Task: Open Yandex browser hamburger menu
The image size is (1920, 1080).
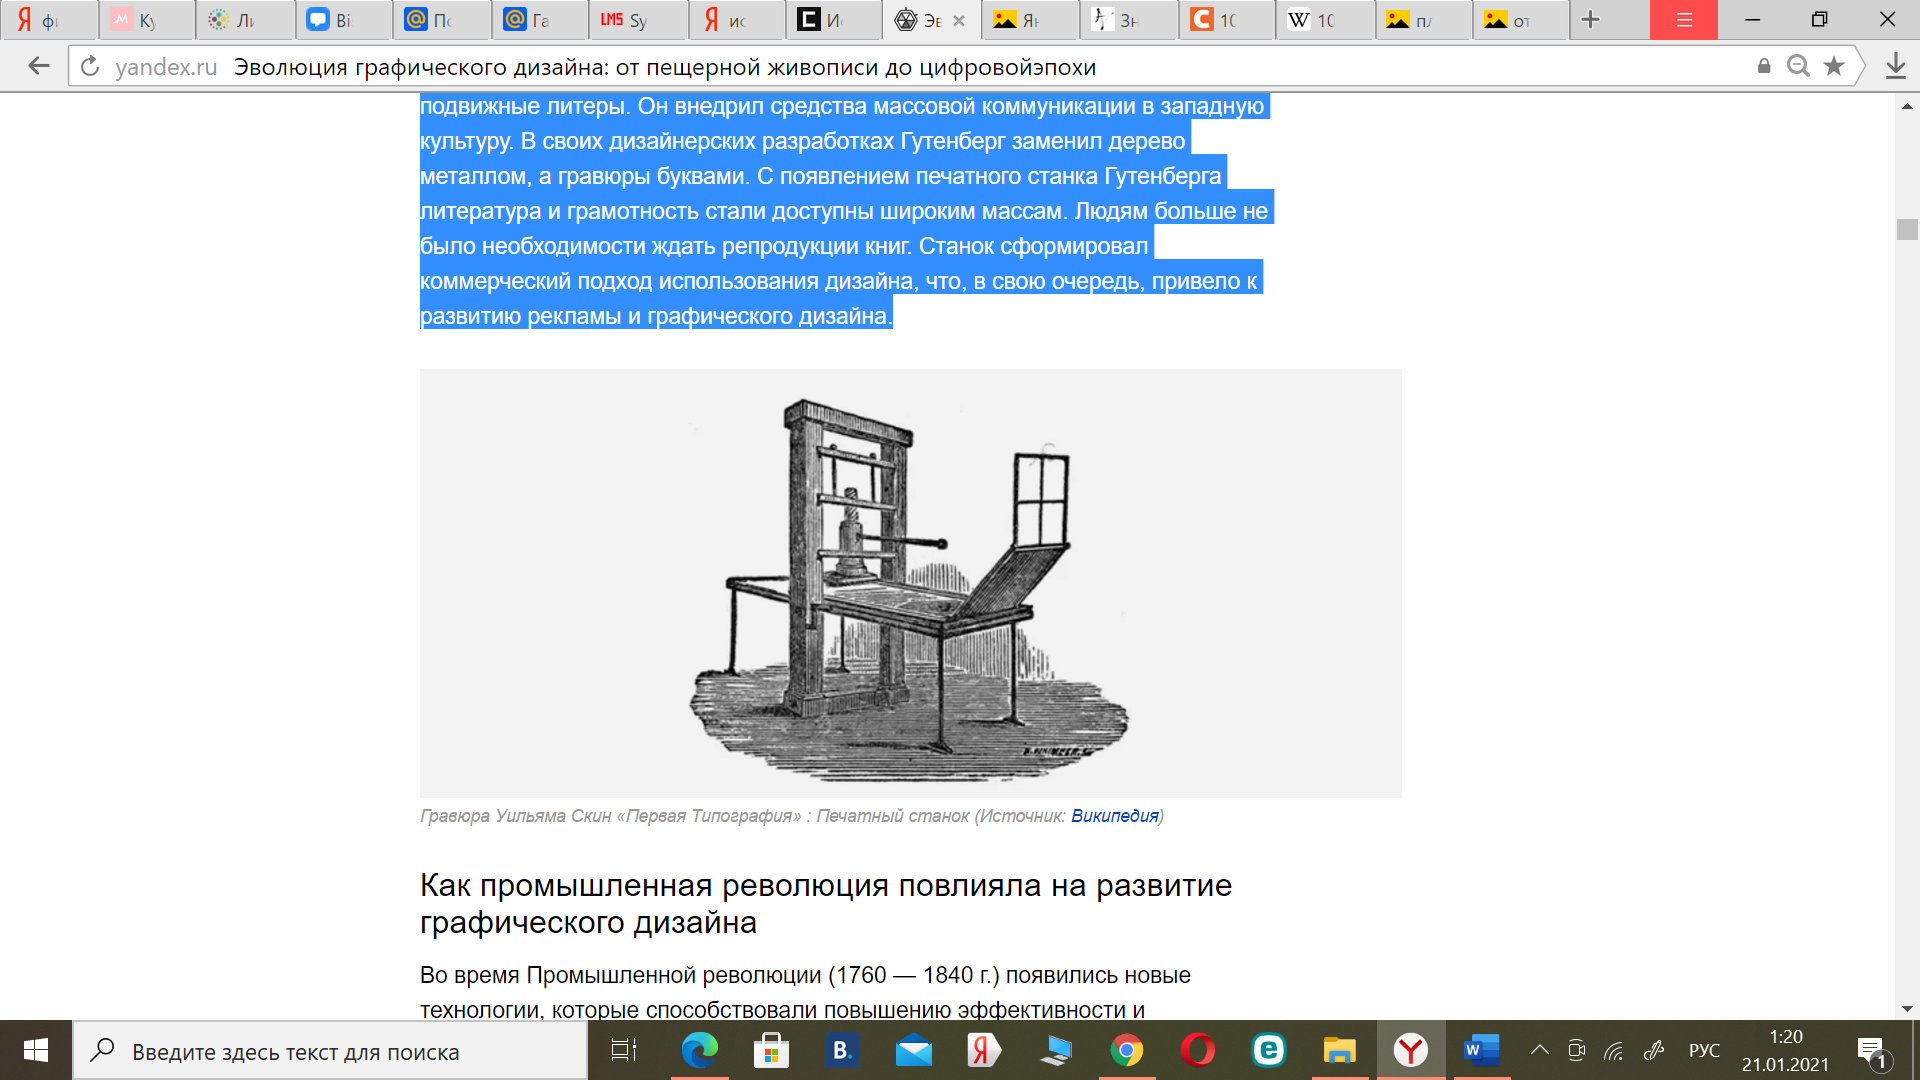Action: (x=1684, y=20)
